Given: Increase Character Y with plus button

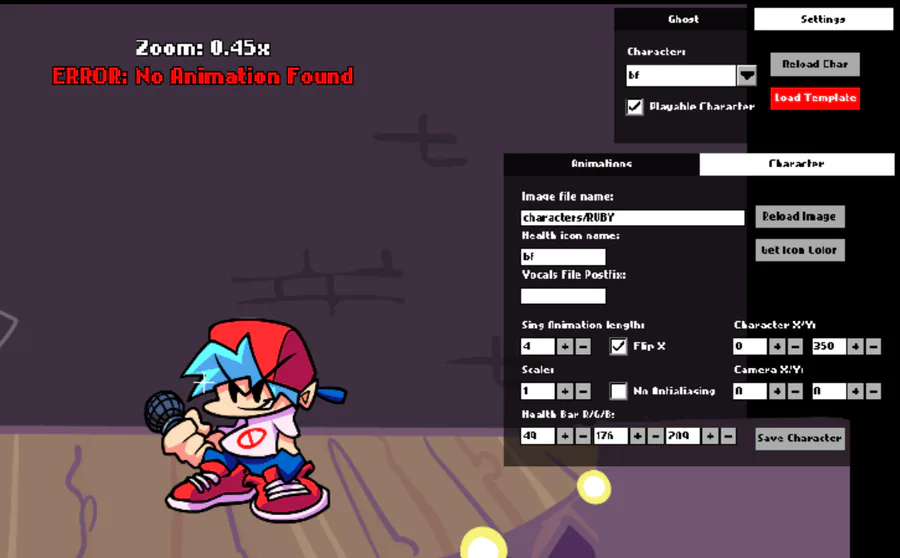Looking at the screenshot, I should click(855, 346).
